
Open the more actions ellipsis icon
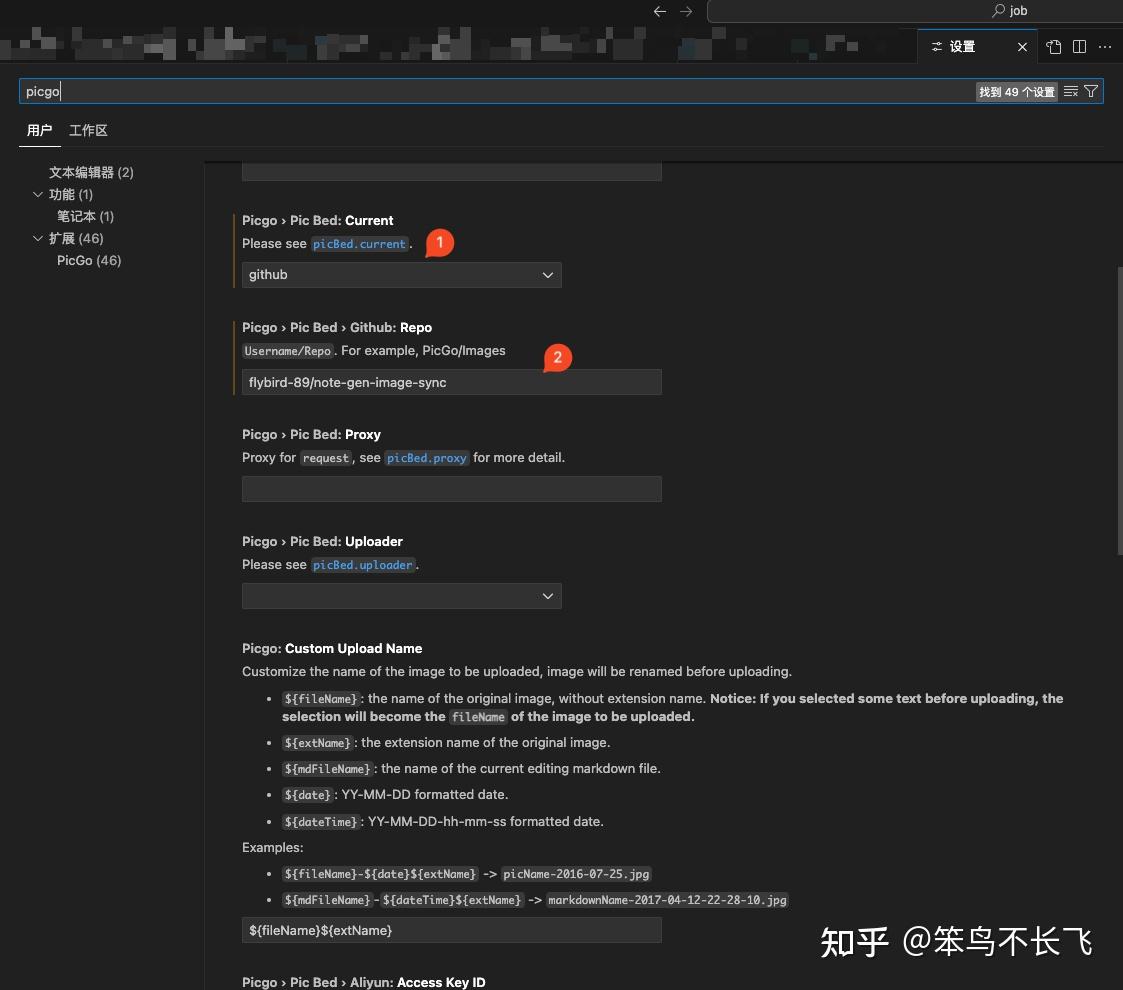pos(1104,46)
